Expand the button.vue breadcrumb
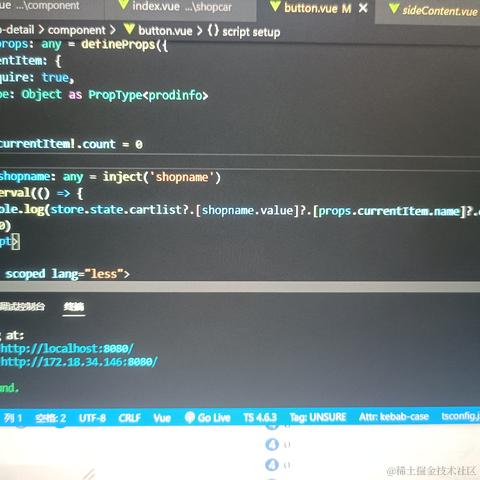Image resolution: width=480 pixels, height=480 pixels. tap(165, 31)
